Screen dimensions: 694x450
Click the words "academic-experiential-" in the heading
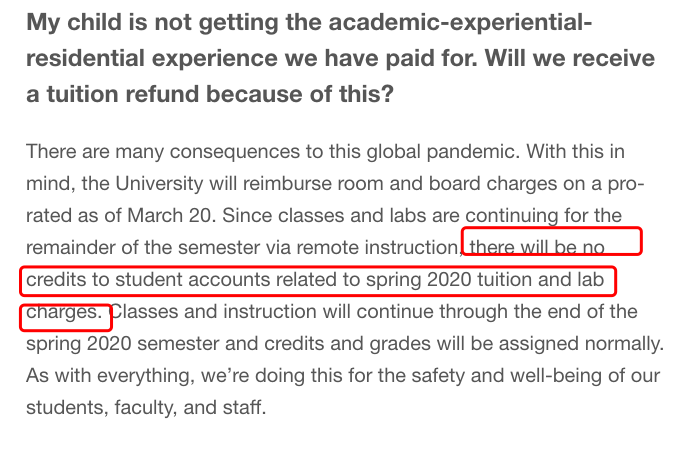click(460, 22)
